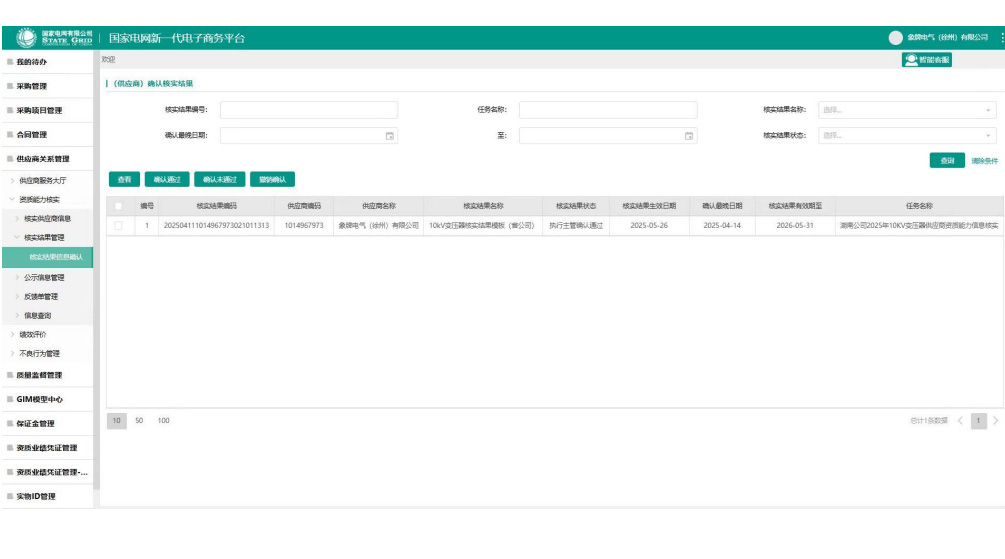This screenshot has height=559, width=1005.
Task: Tick the select-all checkbox in table header
Action: [x=119, y=206]
